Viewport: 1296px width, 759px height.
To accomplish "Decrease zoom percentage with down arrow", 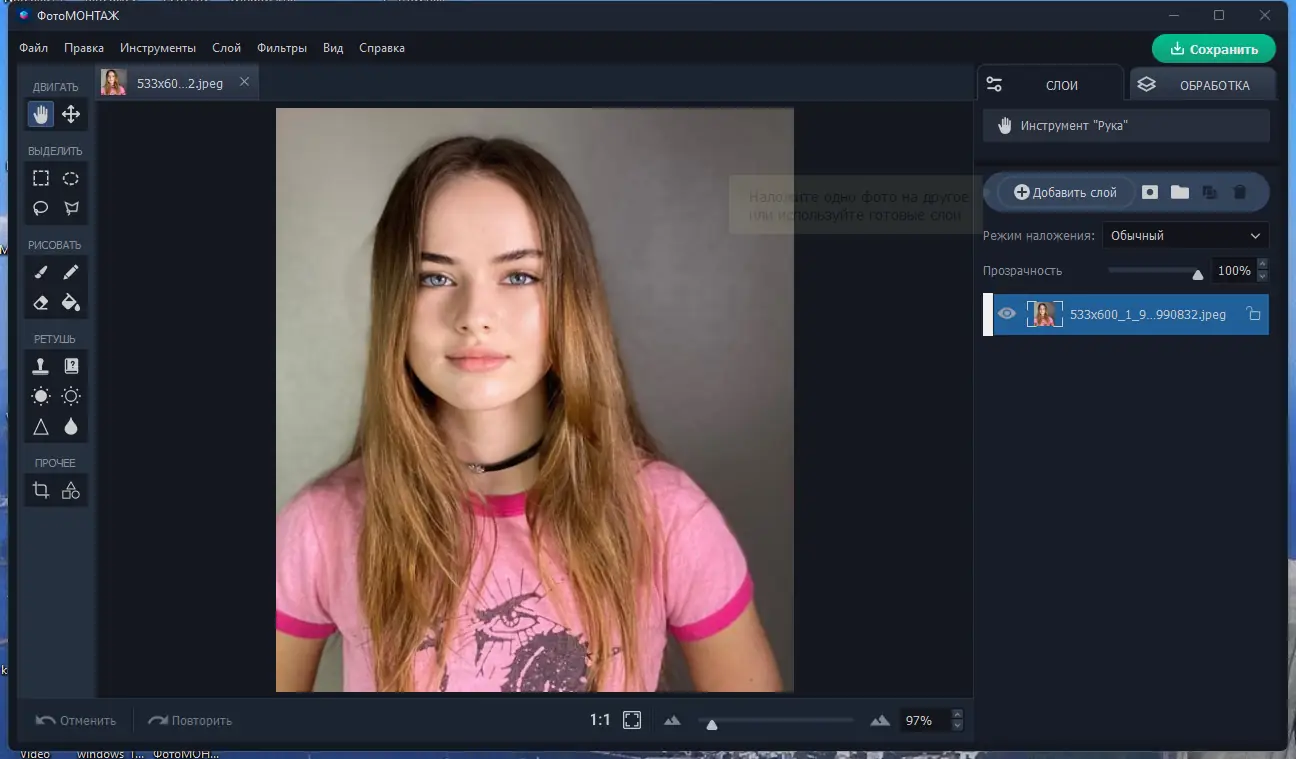I will [x=957, y=726].
